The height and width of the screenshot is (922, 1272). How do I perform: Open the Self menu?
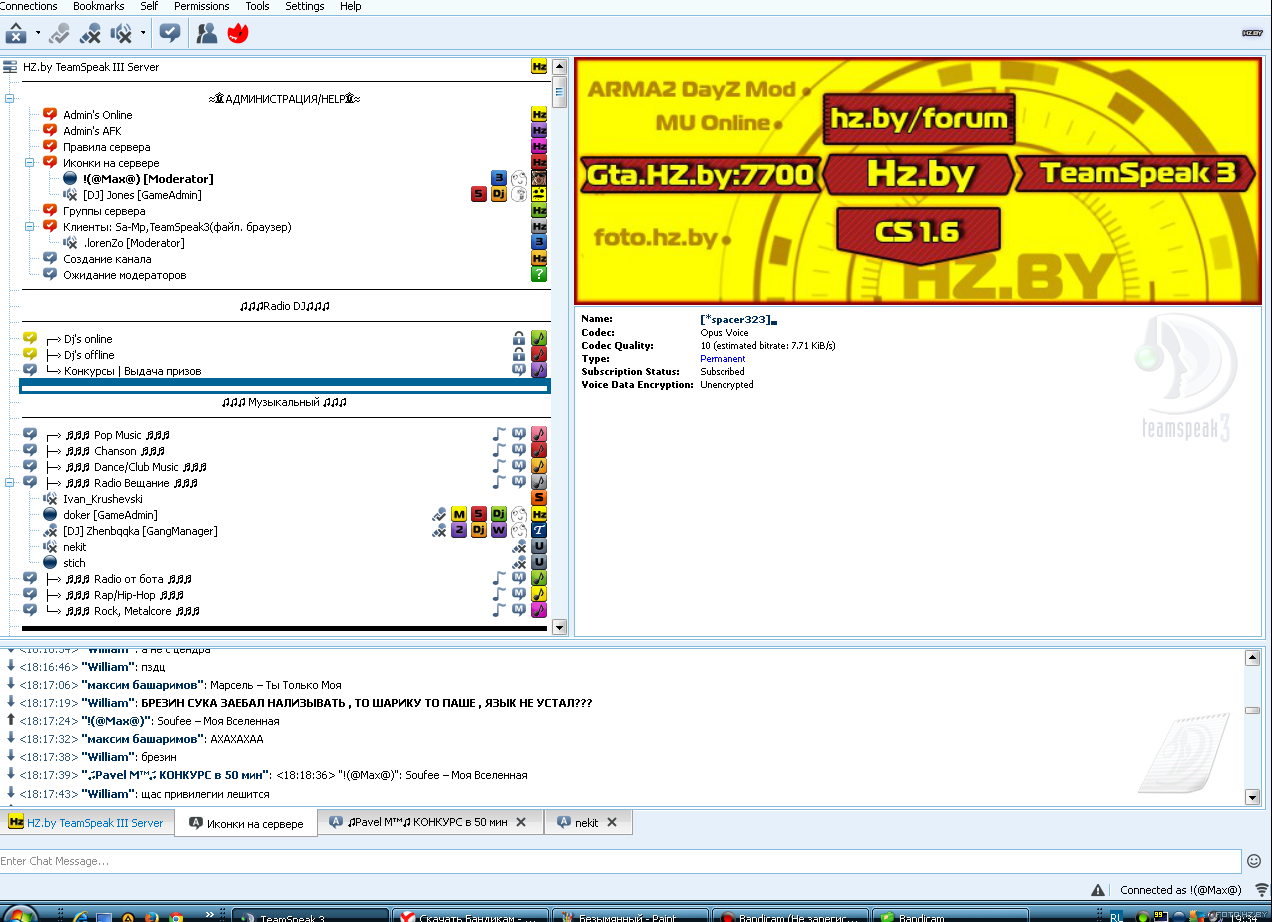(x=149, y=6)
